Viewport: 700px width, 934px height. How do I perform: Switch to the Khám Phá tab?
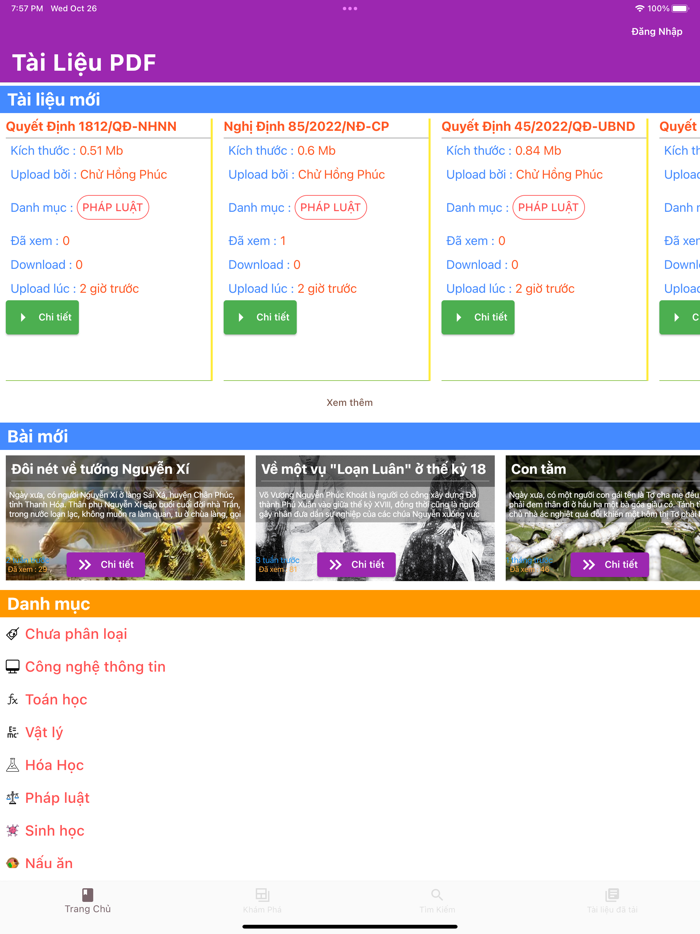[x=262, y=901]
